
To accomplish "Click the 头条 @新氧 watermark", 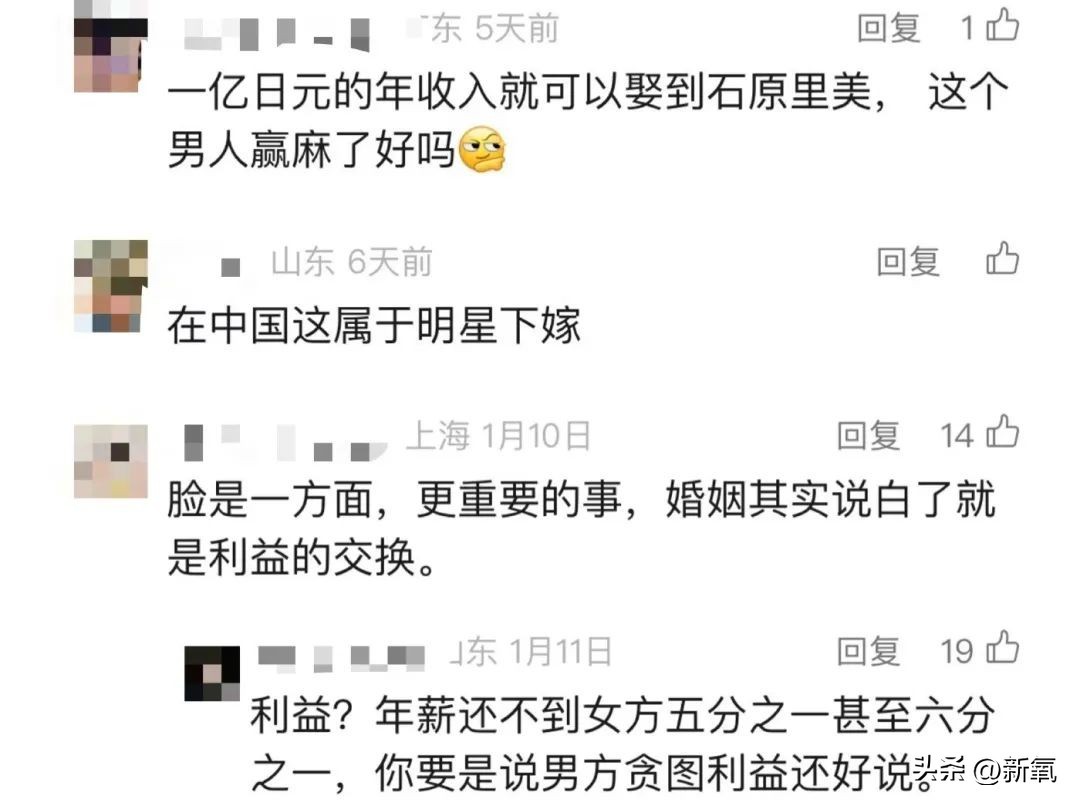I will click(985, 770).
